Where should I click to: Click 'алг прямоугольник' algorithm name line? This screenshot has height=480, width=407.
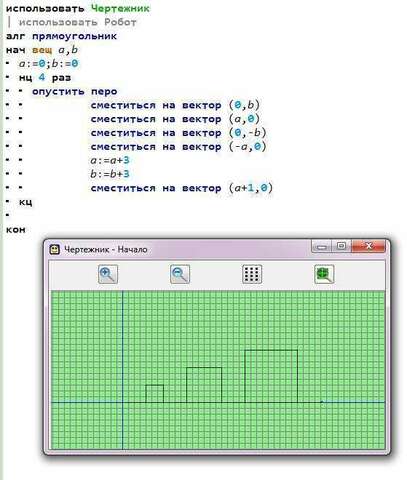click(x=61, y=36)
